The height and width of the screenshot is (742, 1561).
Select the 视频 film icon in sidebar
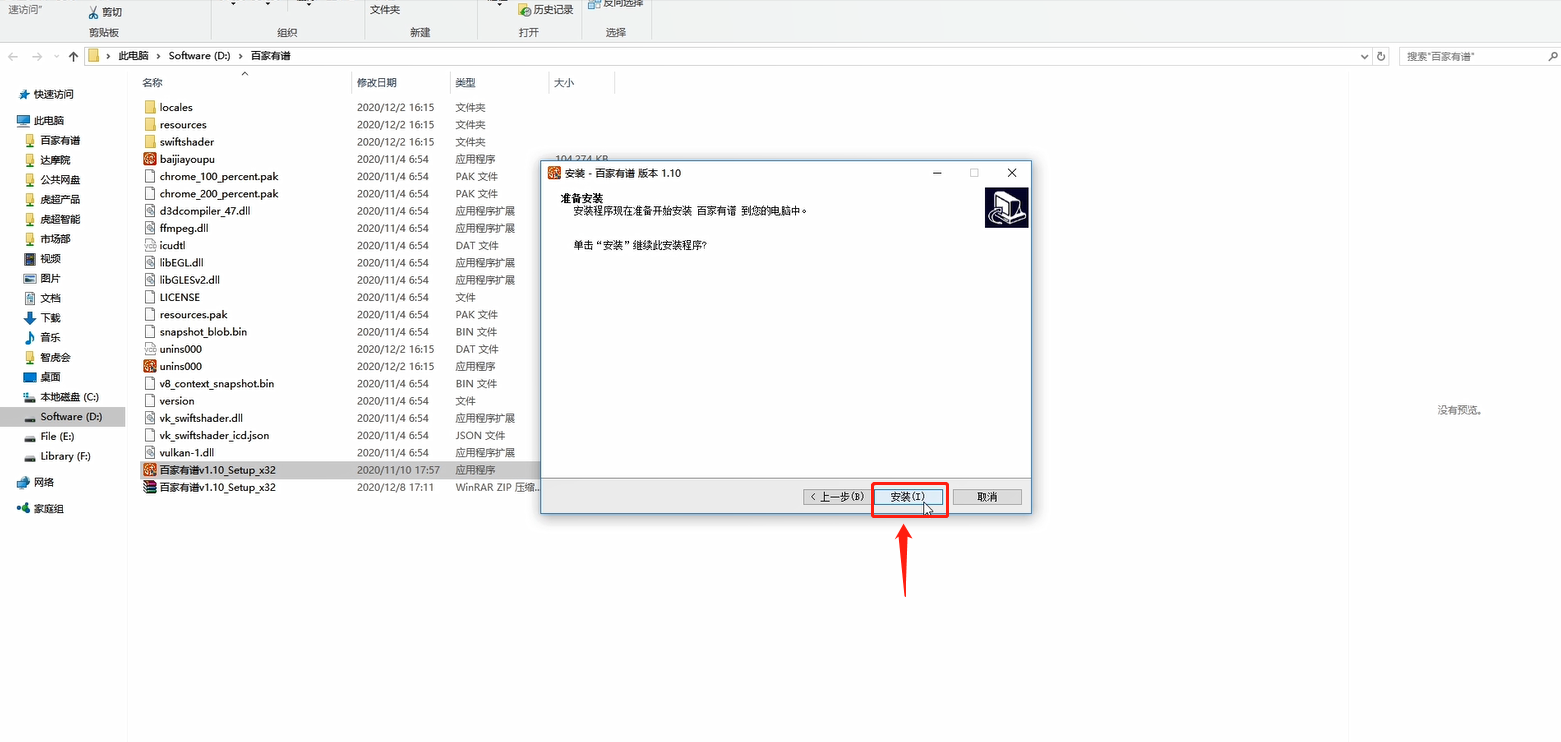30,259
